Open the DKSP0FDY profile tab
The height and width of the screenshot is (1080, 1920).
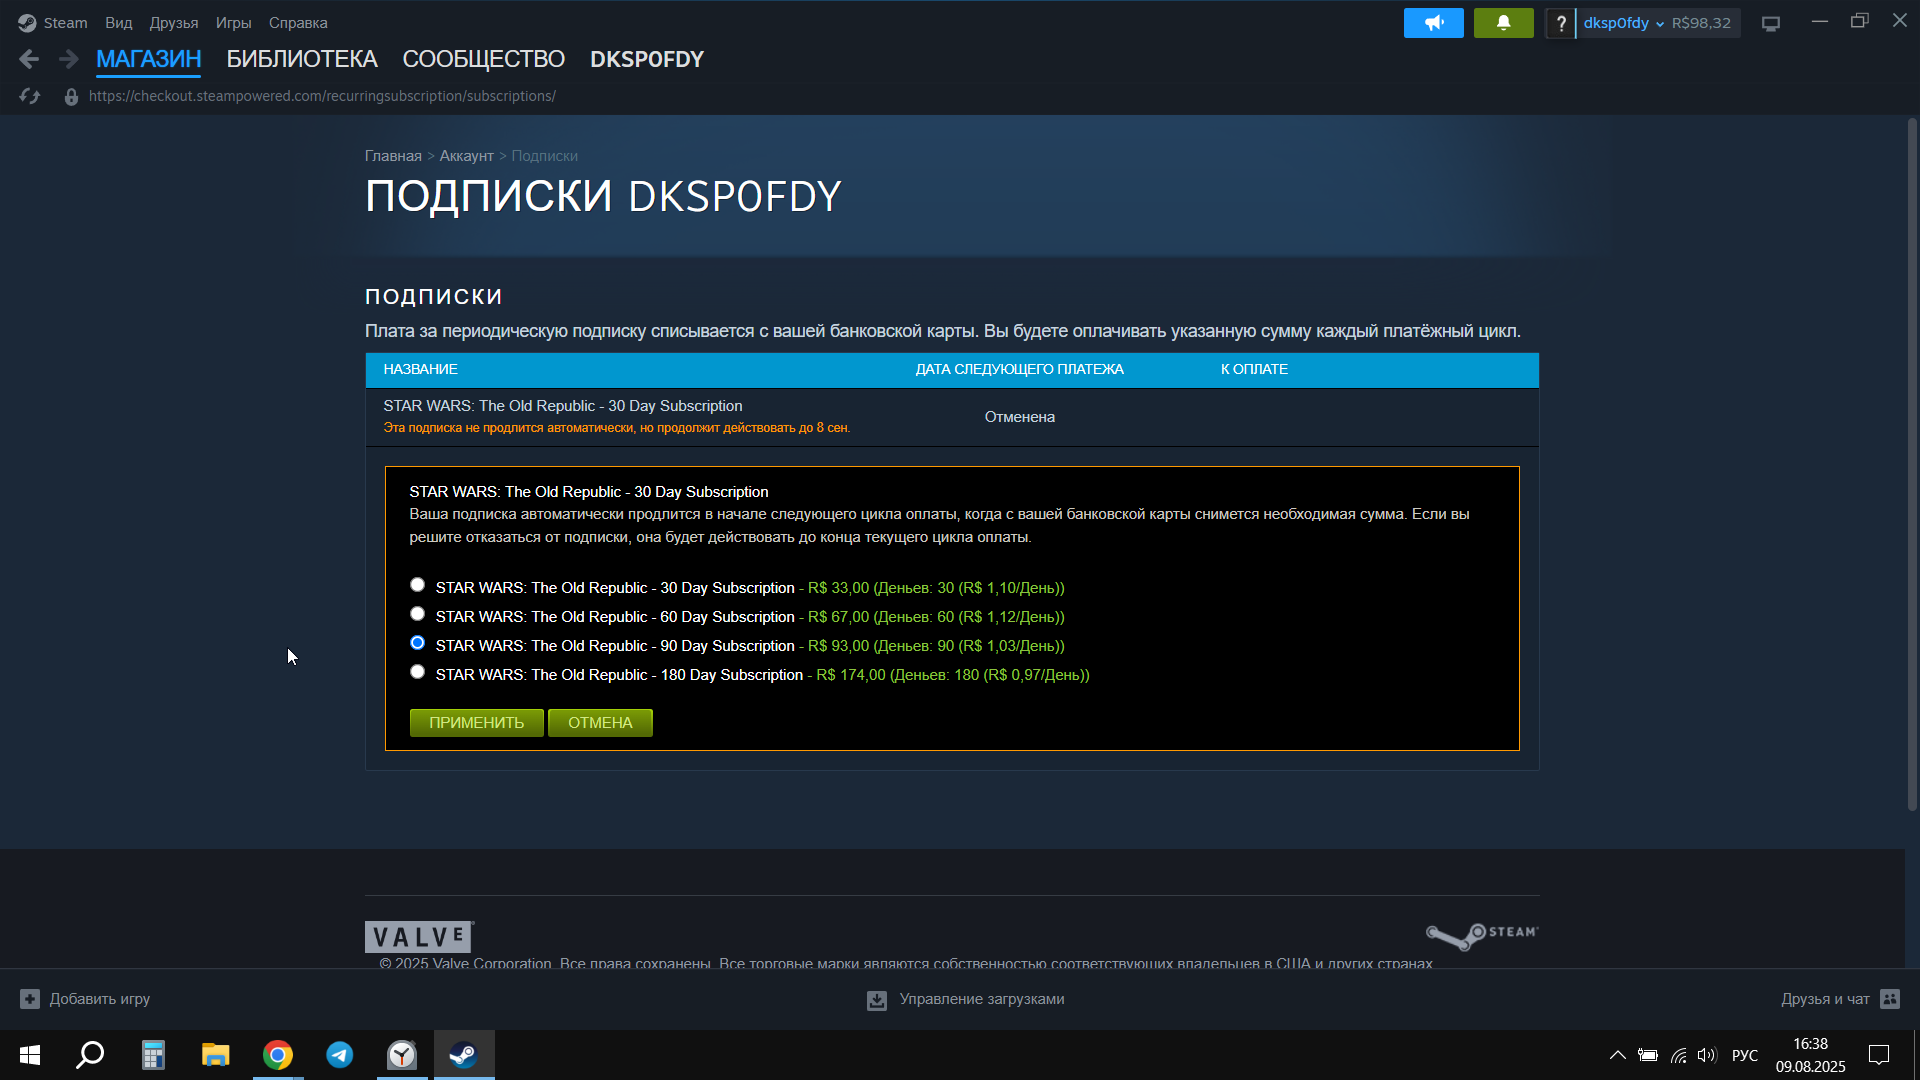tap(646, 59)
